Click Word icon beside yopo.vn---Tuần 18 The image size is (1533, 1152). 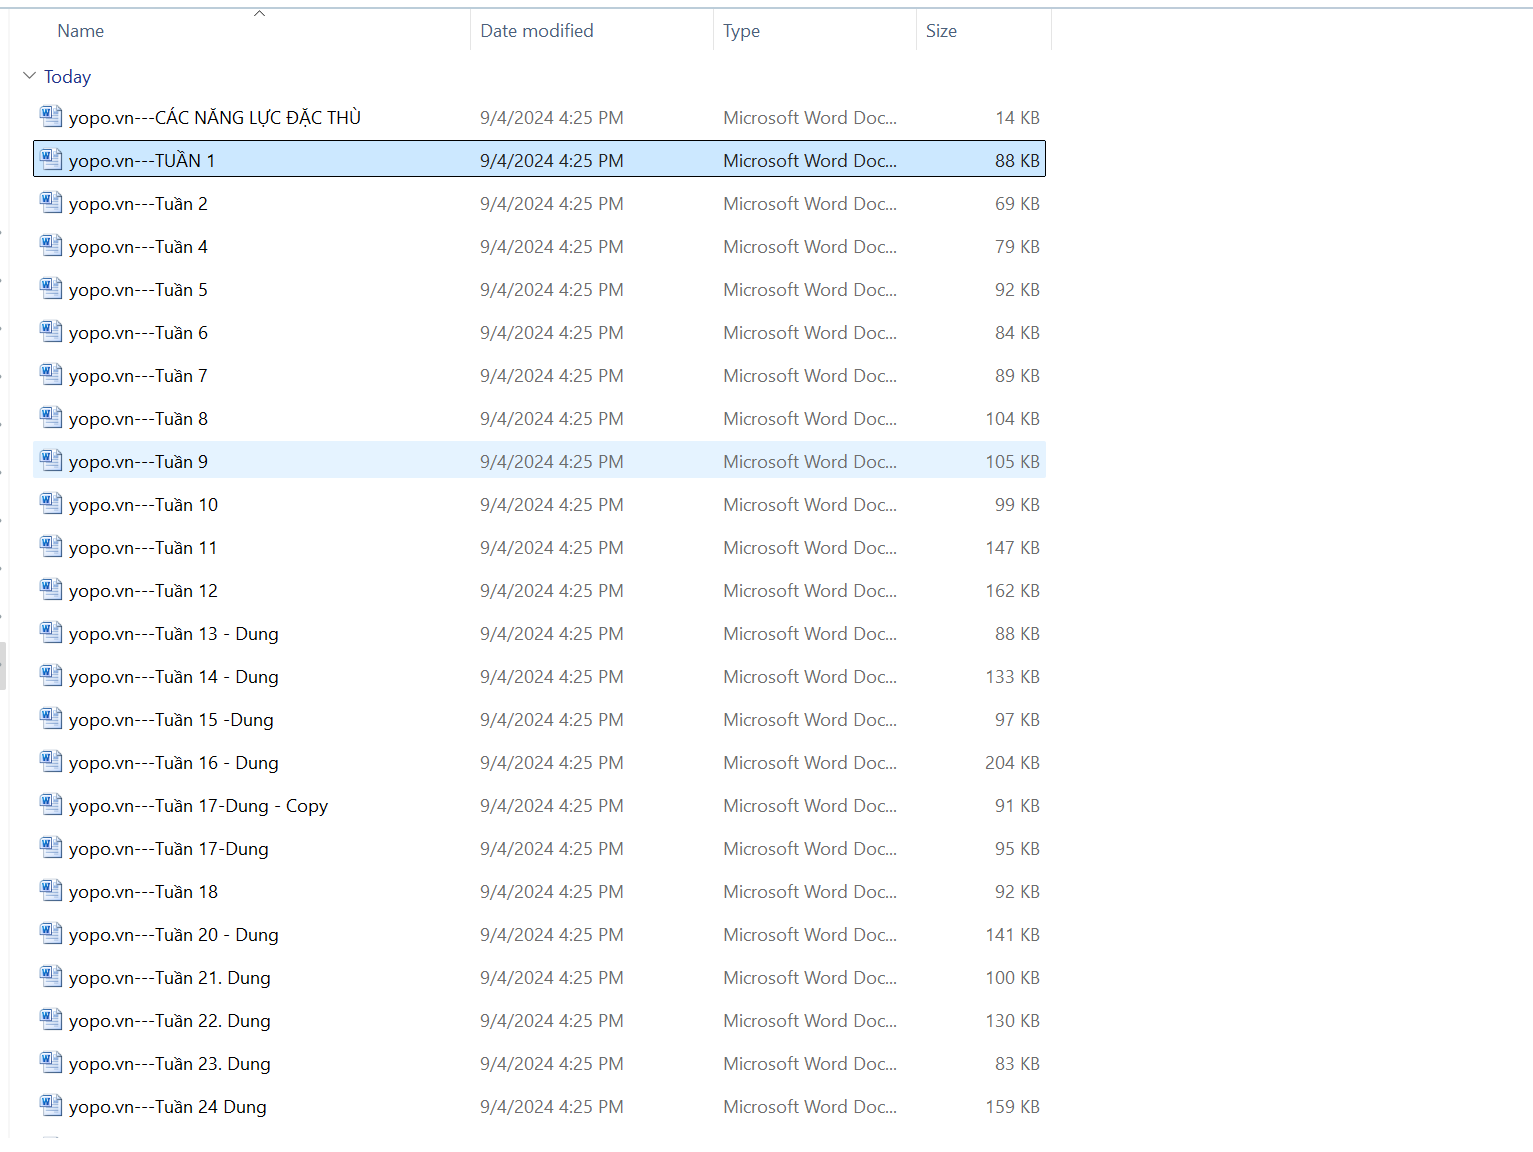point(51,890)
